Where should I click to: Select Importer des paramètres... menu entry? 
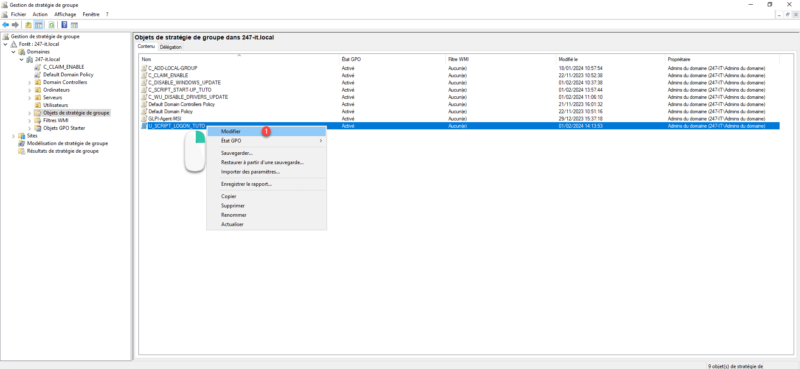pos(266,171)
